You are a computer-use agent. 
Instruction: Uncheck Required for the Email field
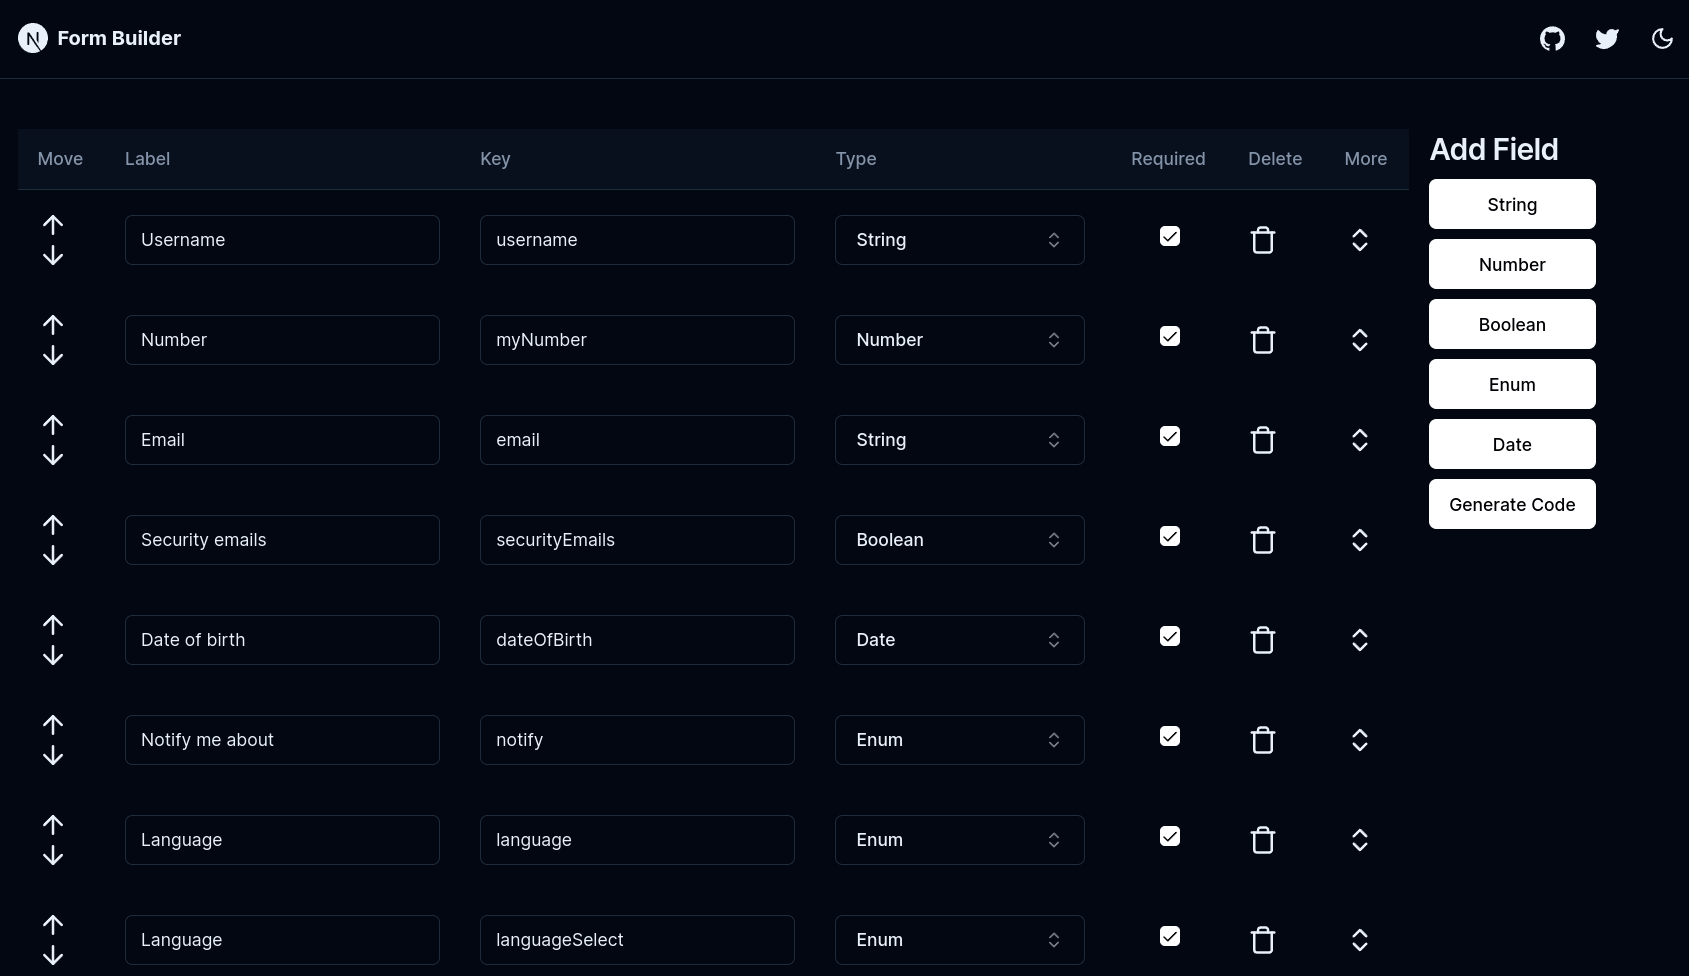click(x=1169, y=436)
